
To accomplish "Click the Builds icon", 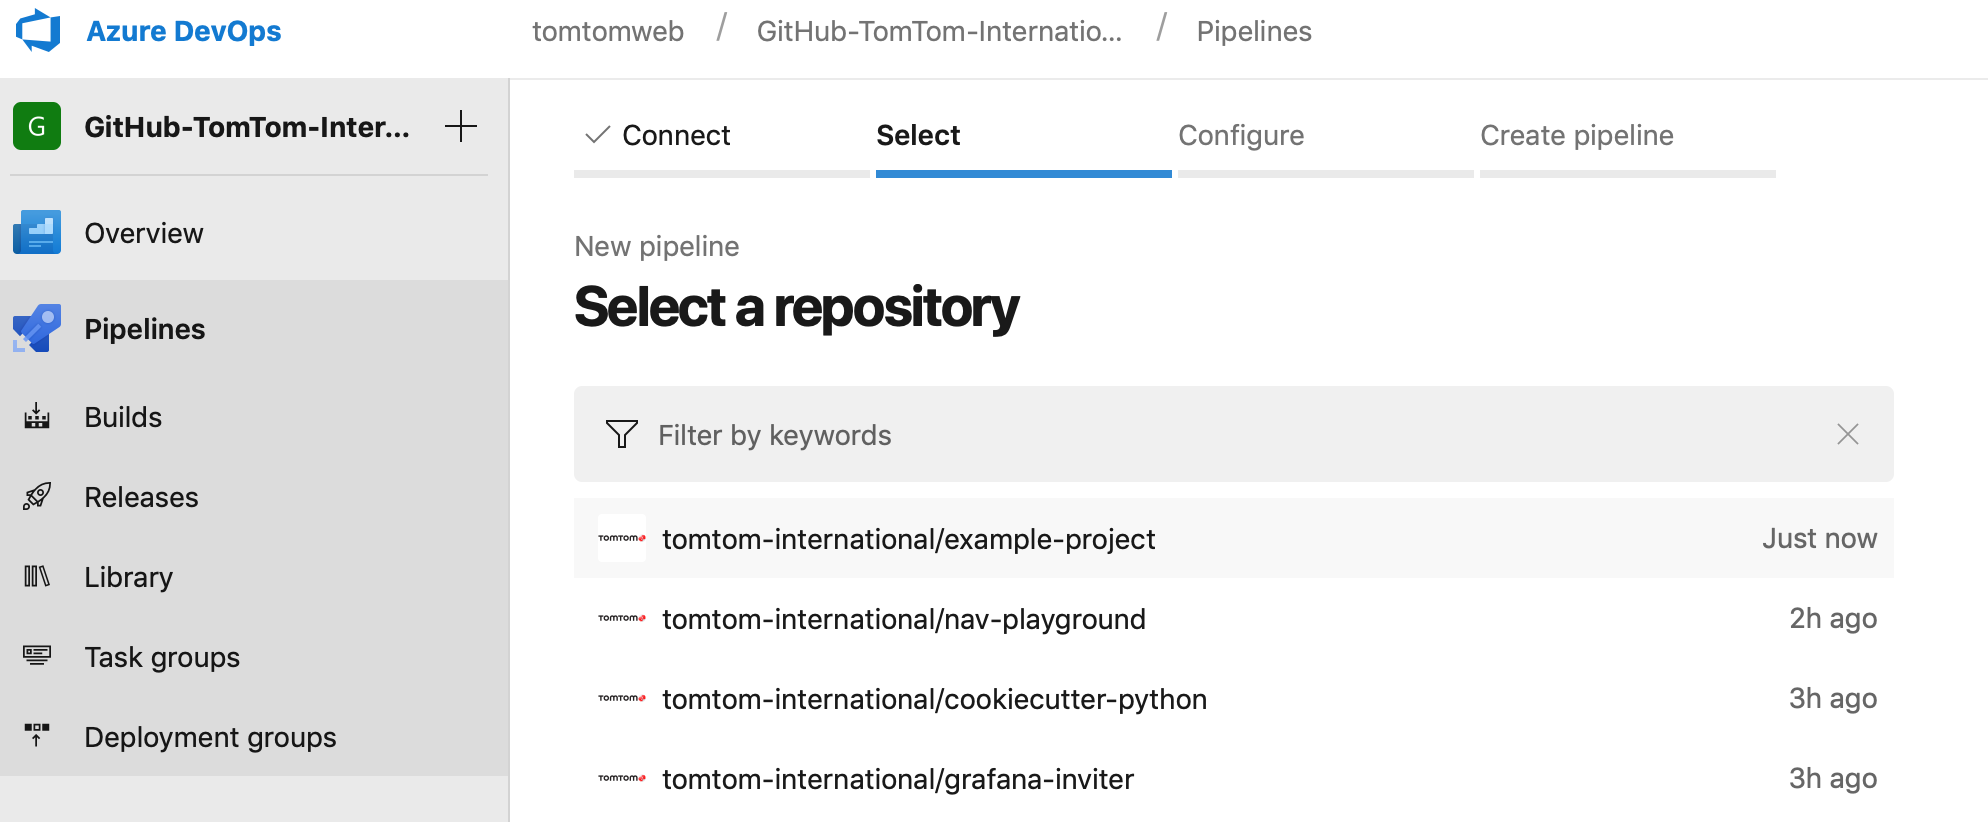I will [x=37, y=416].
